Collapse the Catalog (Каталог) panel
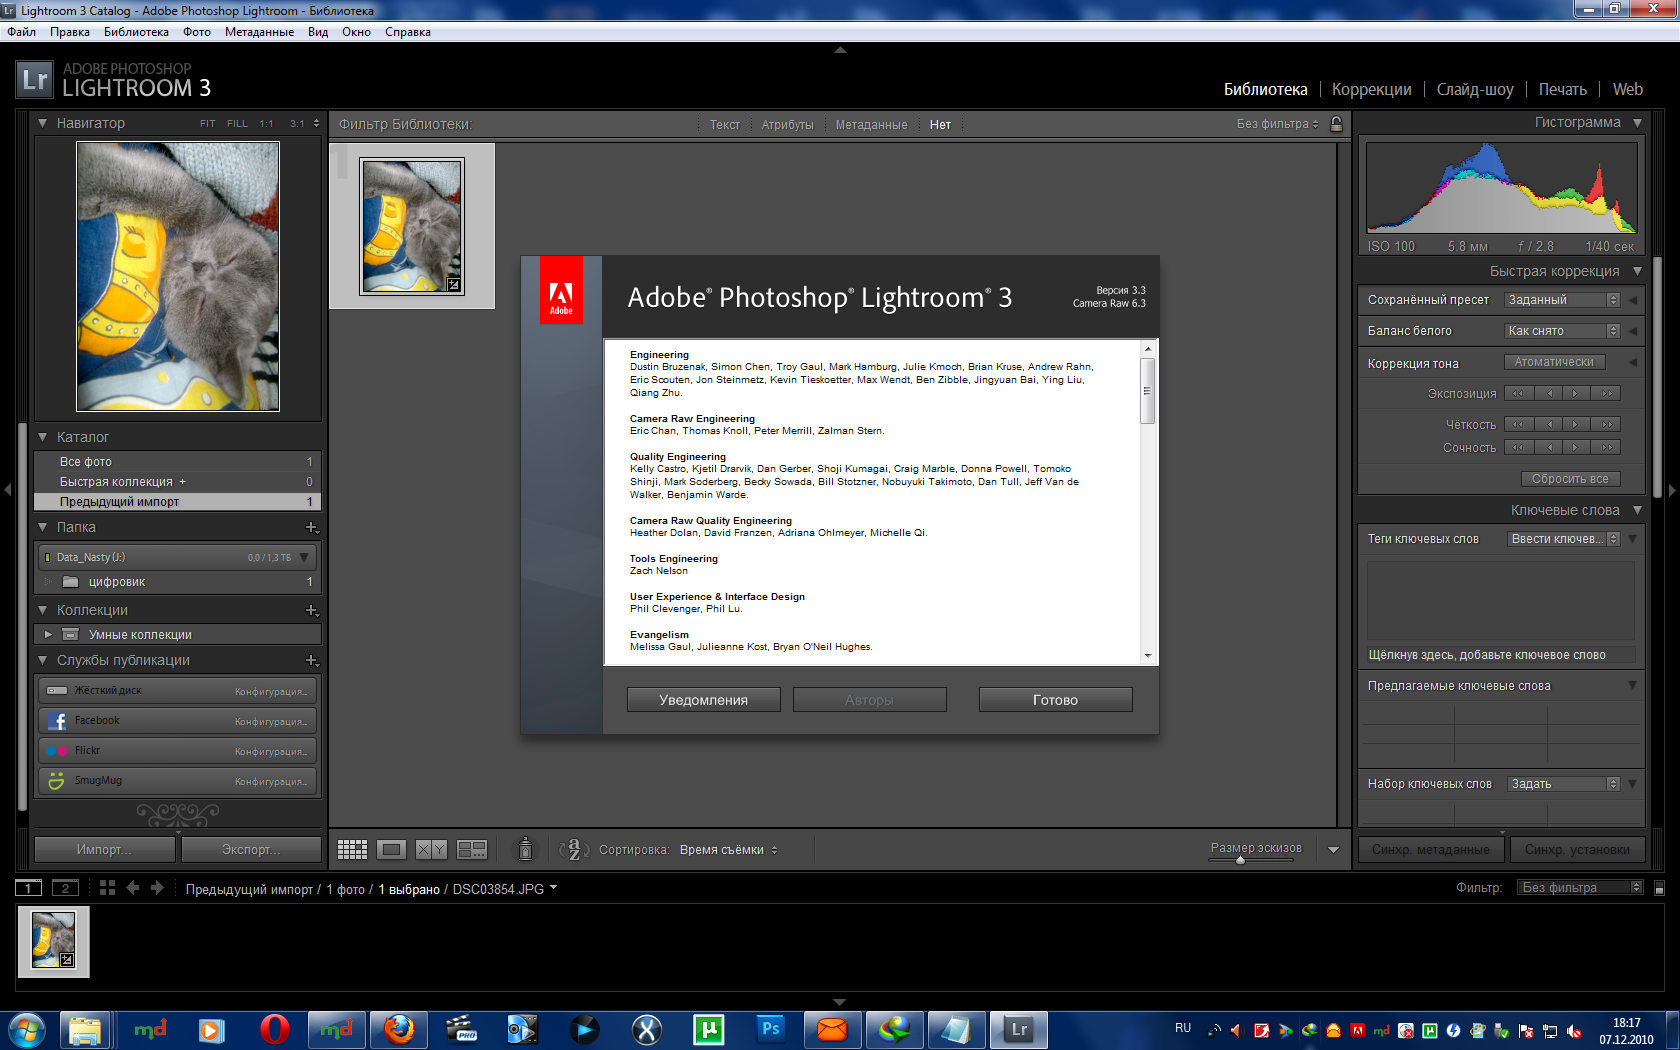 [43, 437]
